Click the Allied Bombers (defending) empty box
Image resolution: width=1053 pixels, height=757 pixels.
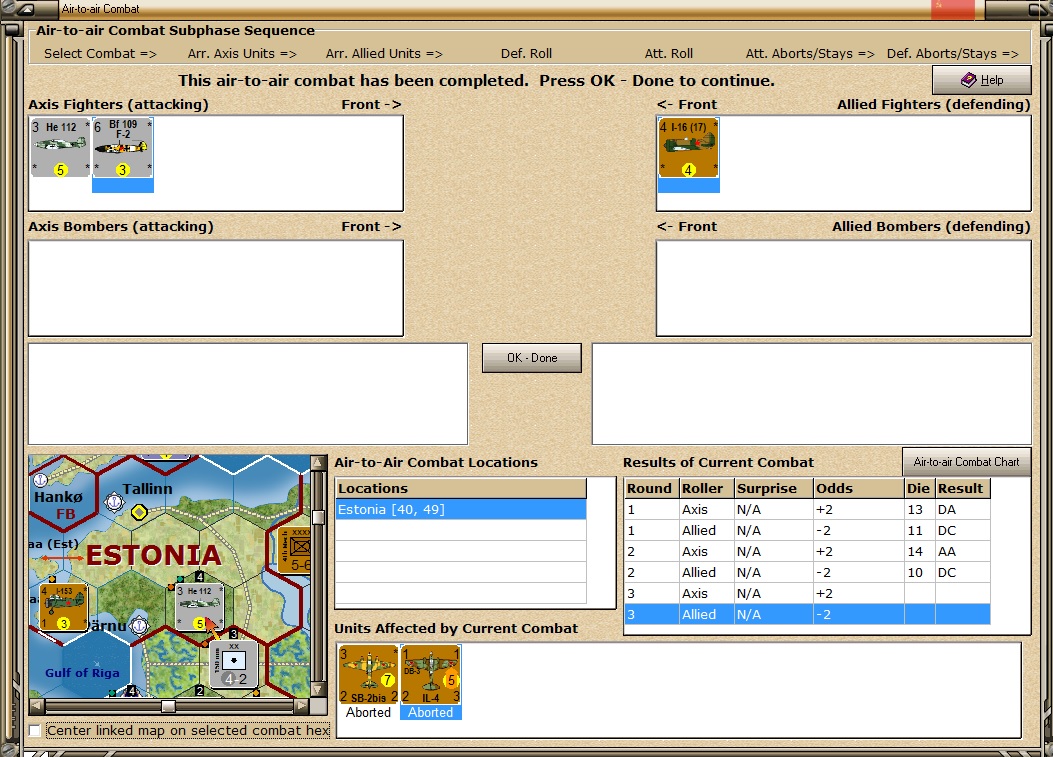coord(843,288)
